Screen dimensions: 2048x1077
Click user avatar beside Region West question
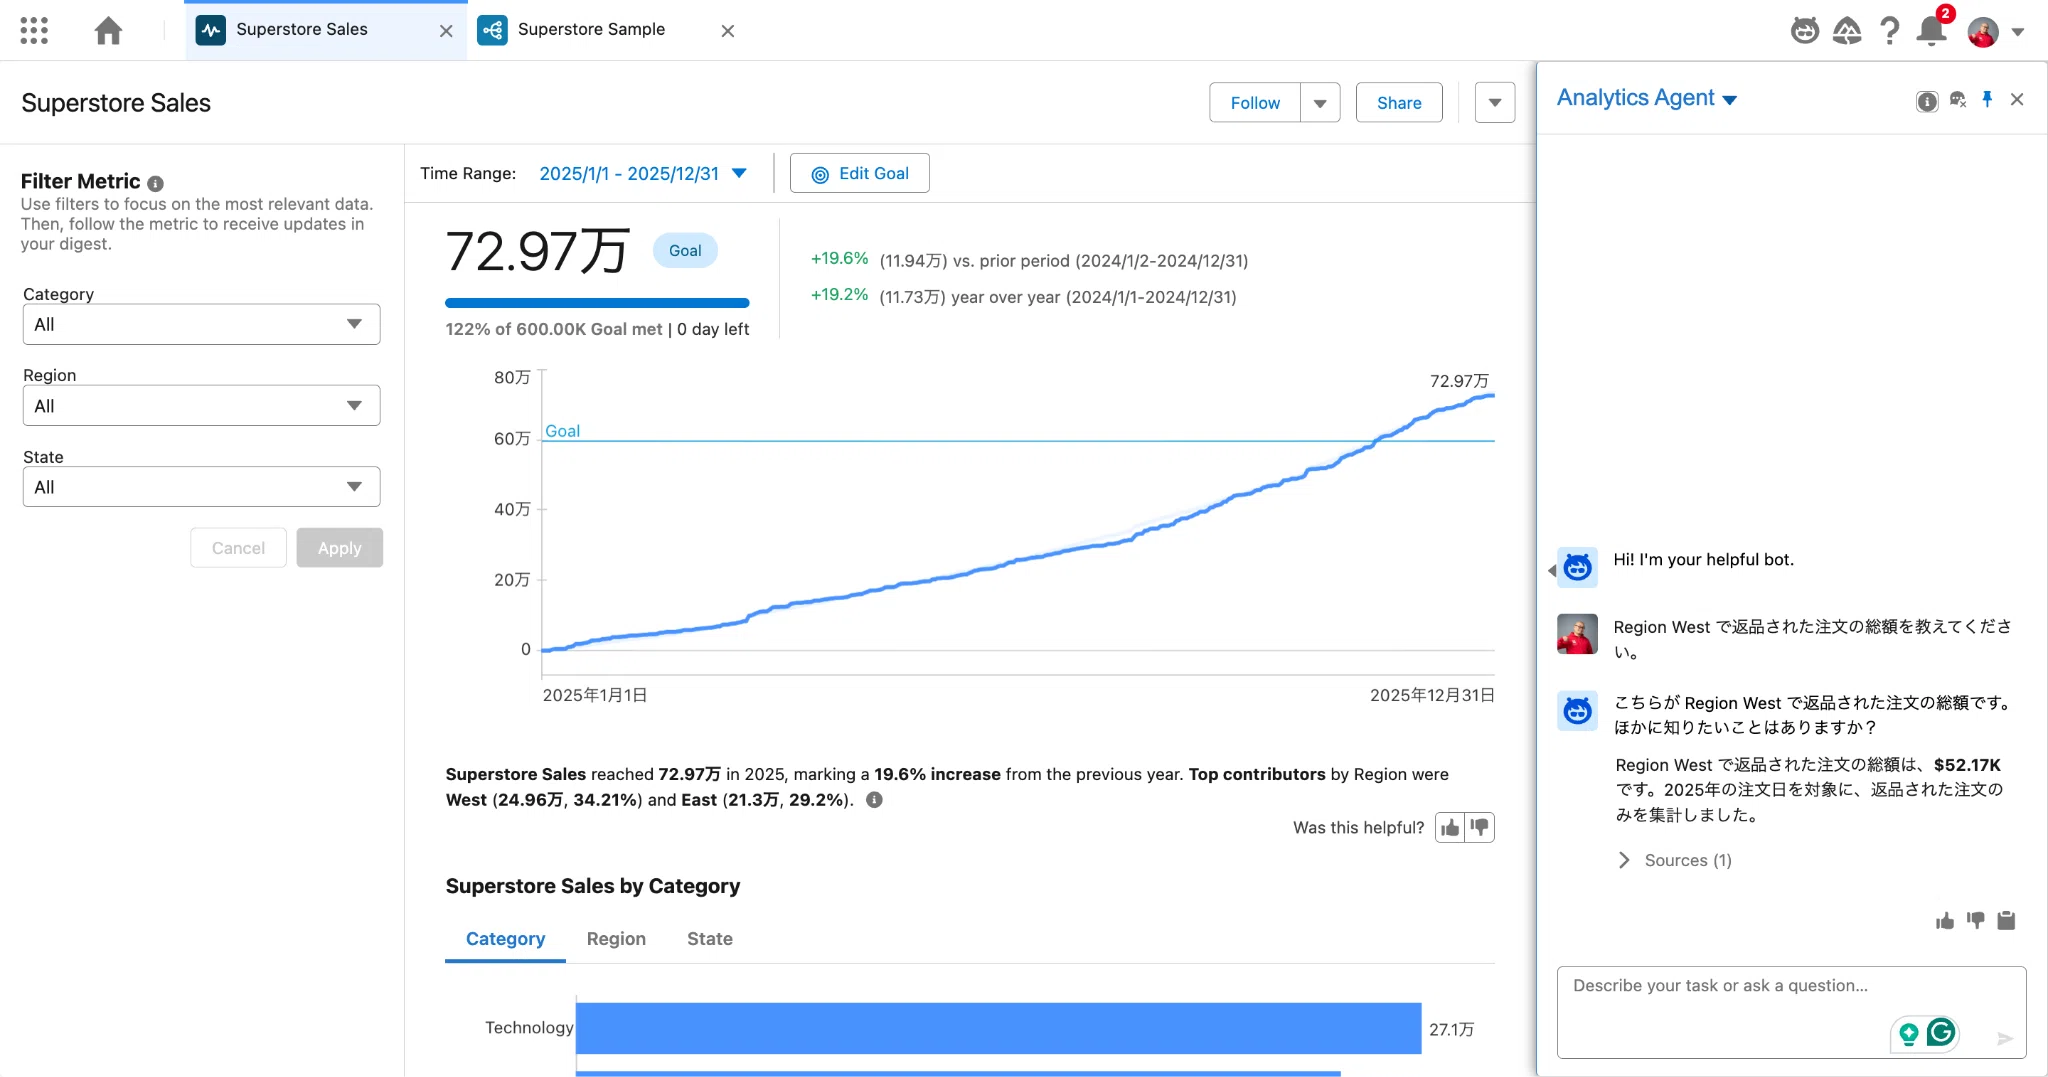click(x=1577, y=634)
